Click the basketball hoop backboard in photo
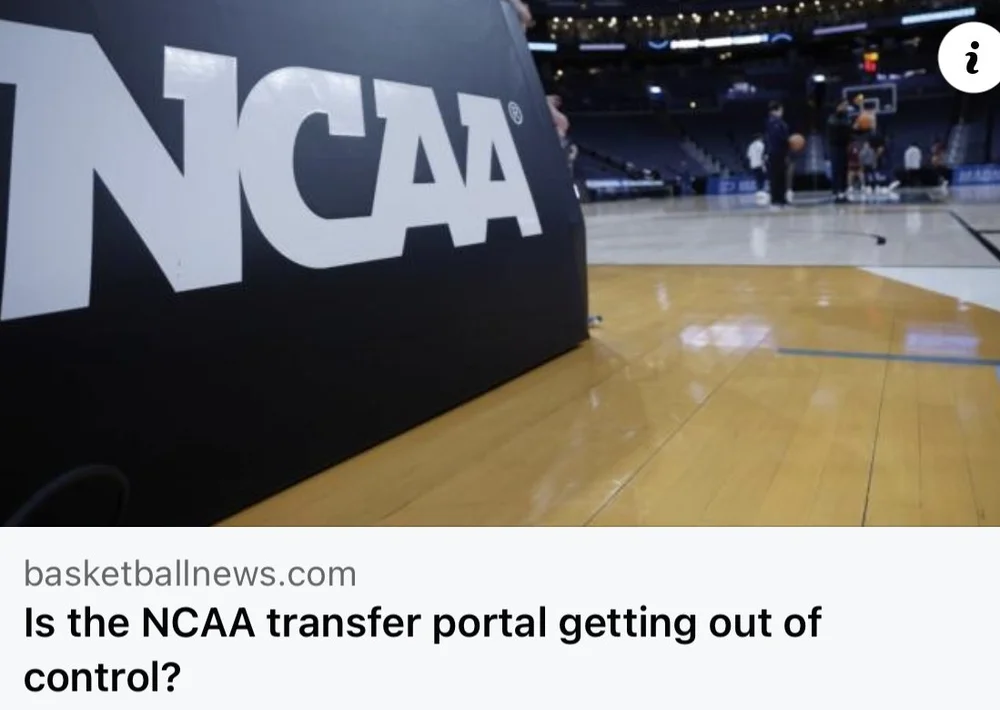The height and width of the screenshot is (710, 1000). click(x=869, y=100)
